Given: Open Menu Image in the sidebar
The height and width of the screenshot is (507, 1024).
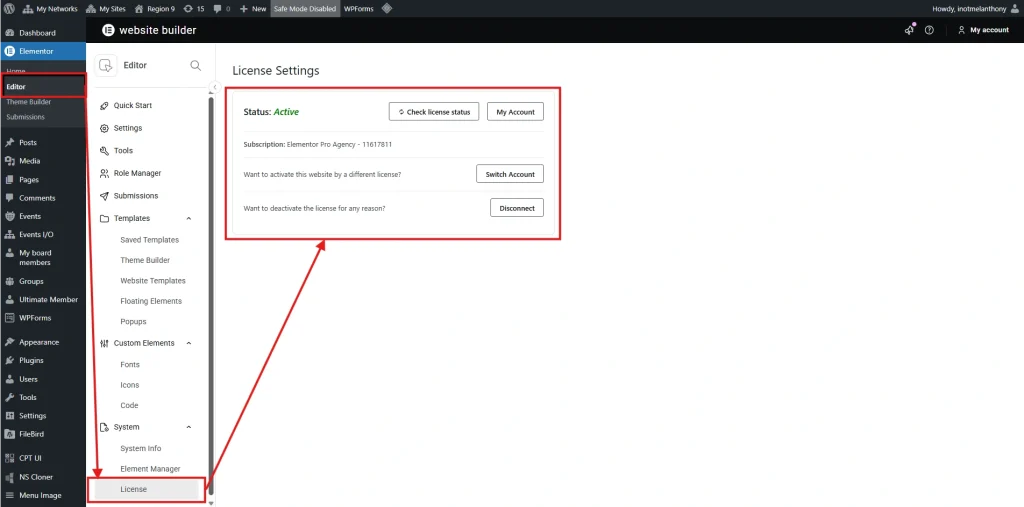Looking at the screenshot, I should (42, 495).
